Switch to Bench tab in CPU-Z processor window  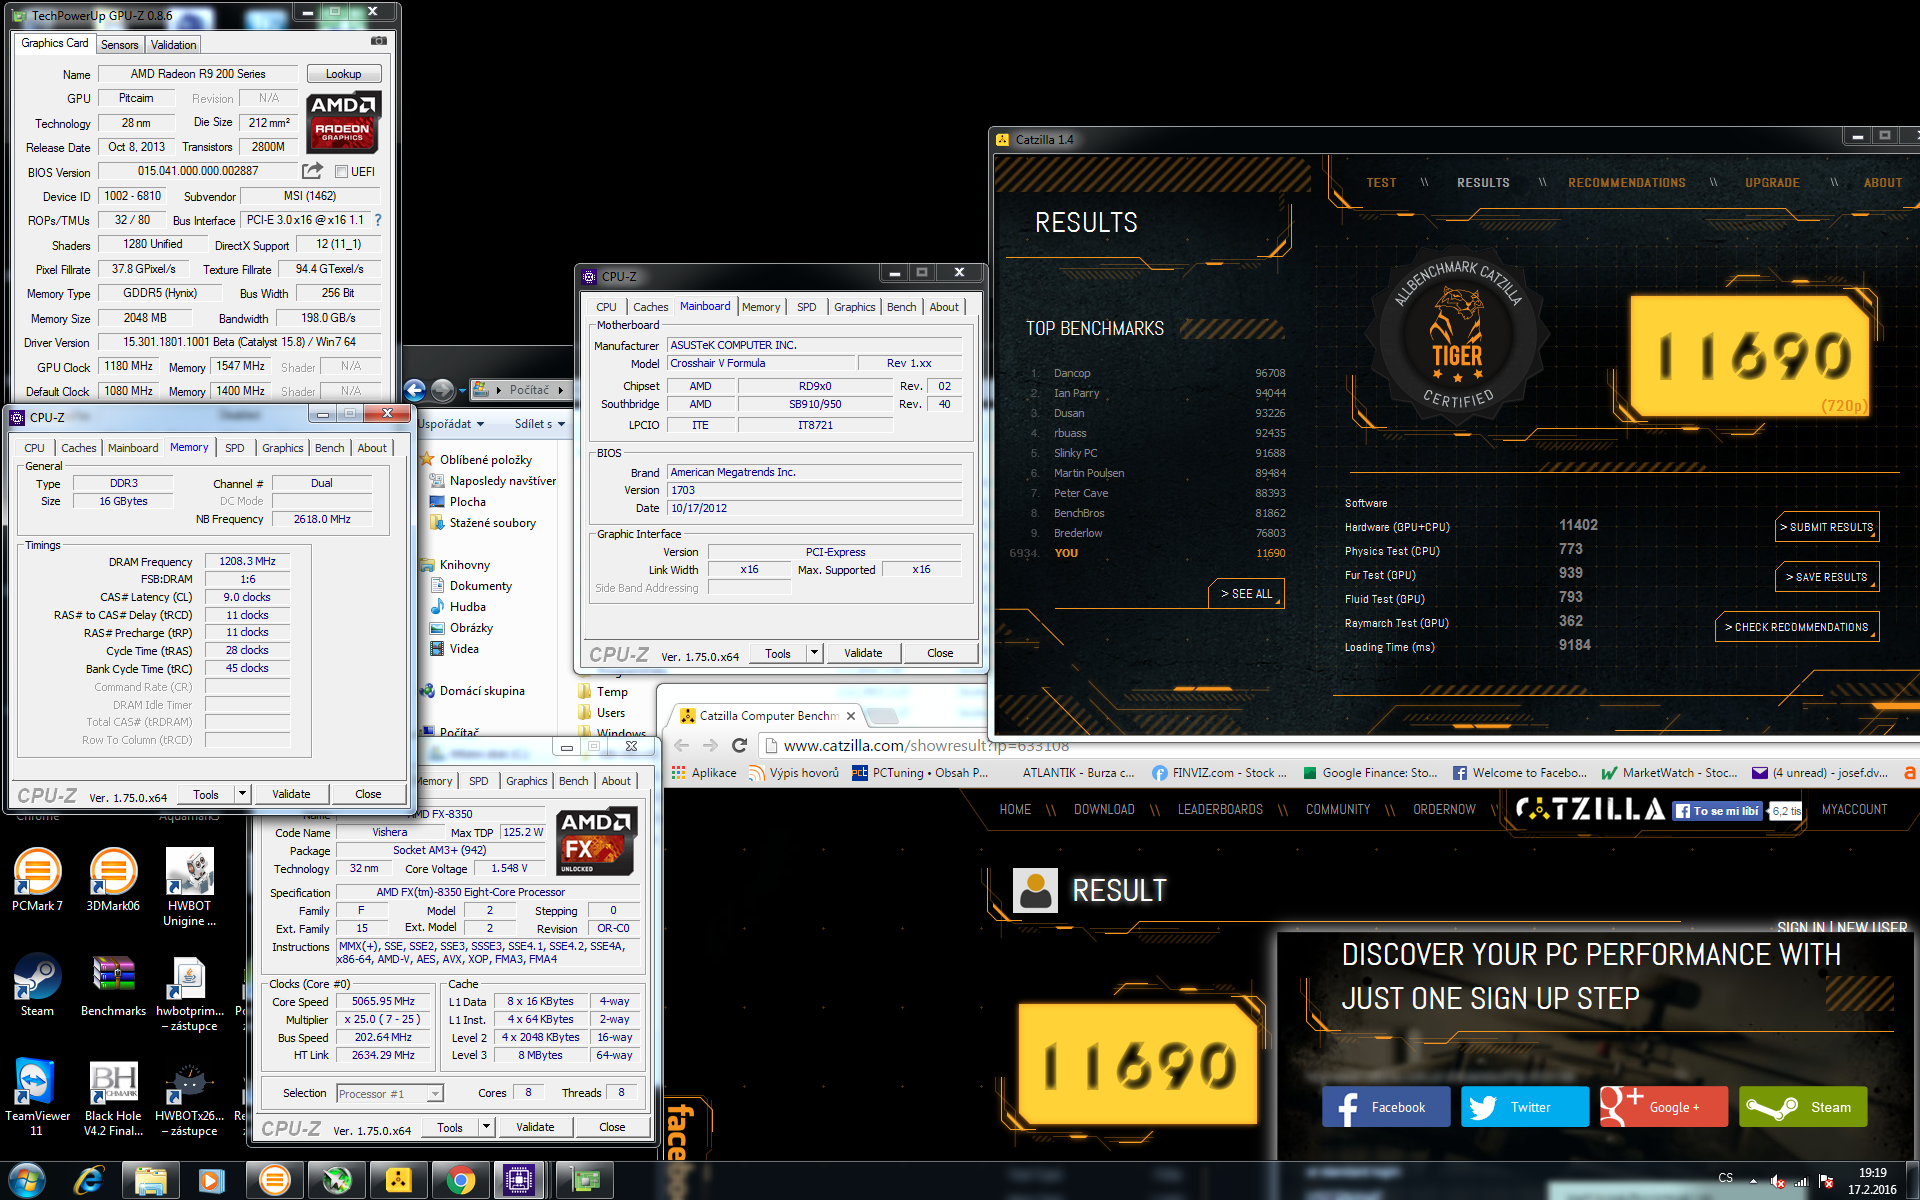(574, 781)
